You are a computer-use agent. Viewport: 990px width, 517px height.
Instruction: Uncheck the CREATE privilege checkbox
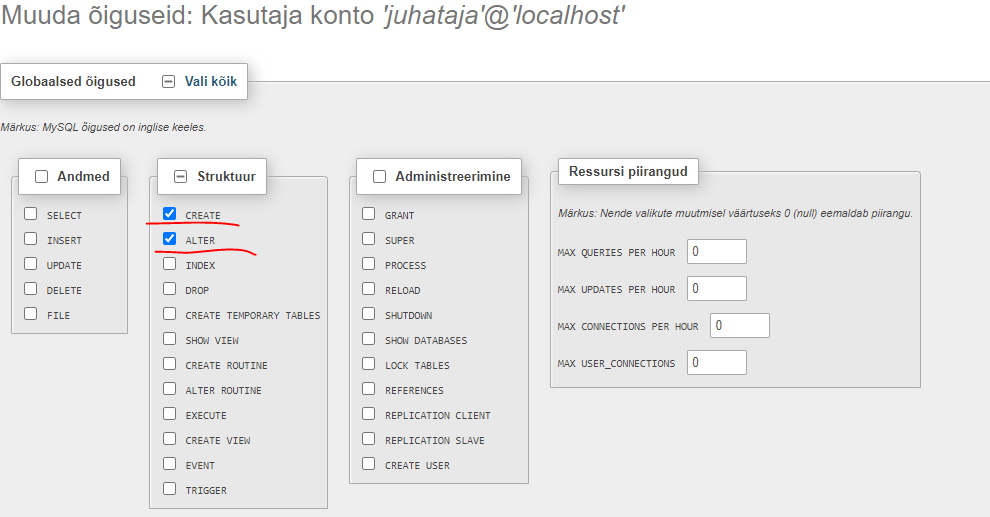170,214
